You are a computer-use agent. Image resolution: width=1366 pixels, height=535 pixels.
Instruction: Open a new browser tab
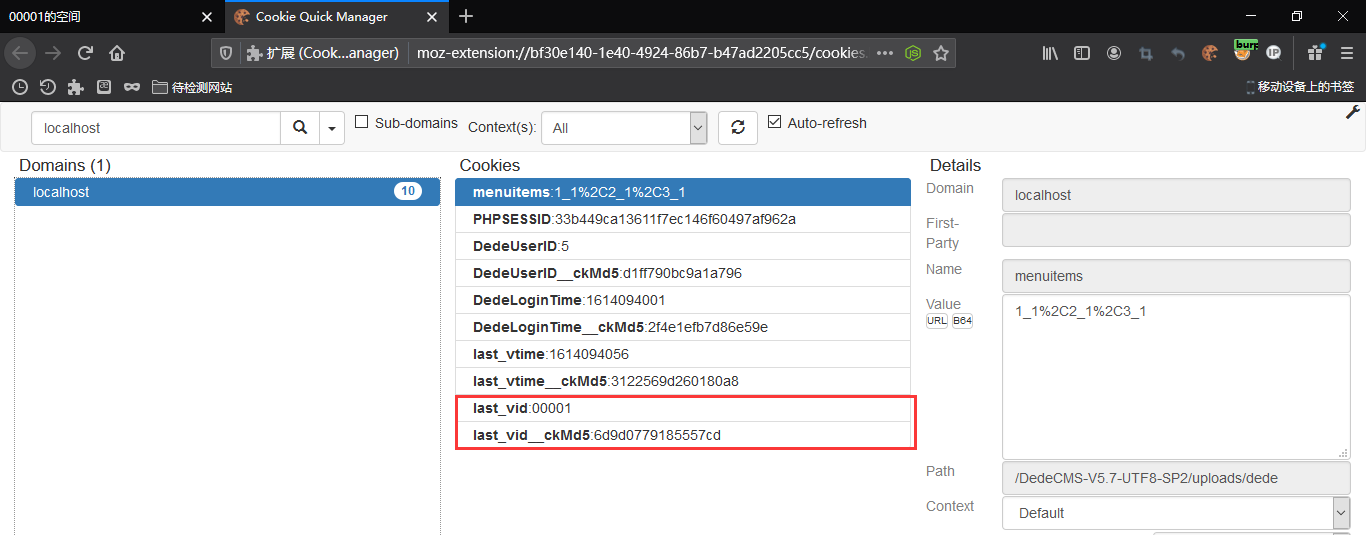(x=466, y=16)
